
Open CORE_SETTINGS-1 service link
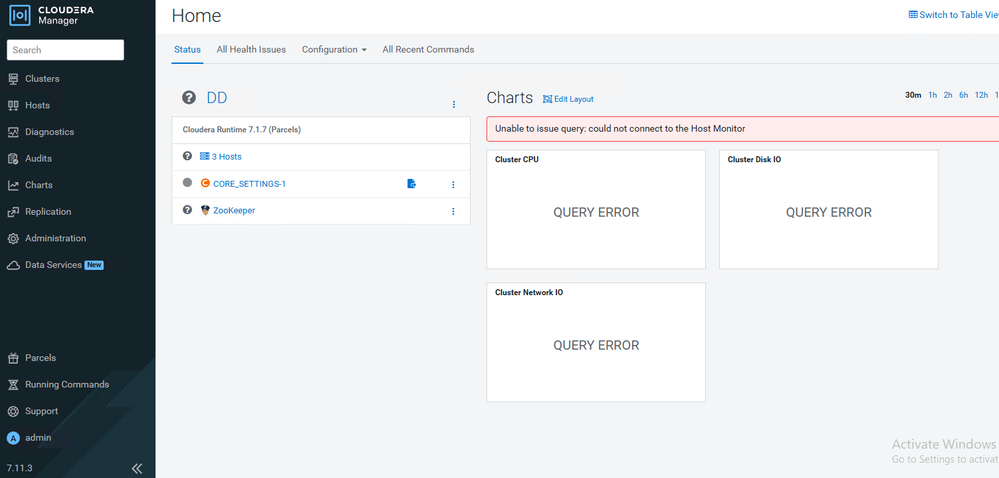249,184
